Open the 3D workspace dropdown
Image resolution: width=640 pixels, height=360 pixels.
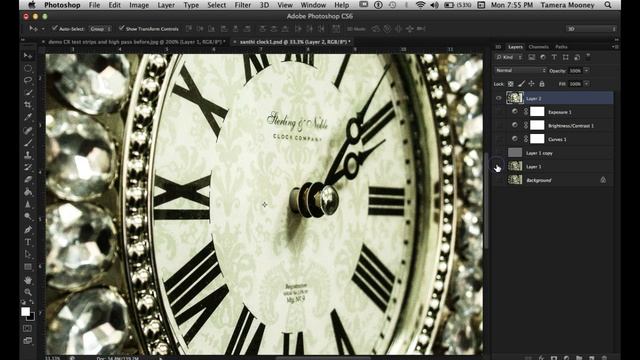pos(591,29)
